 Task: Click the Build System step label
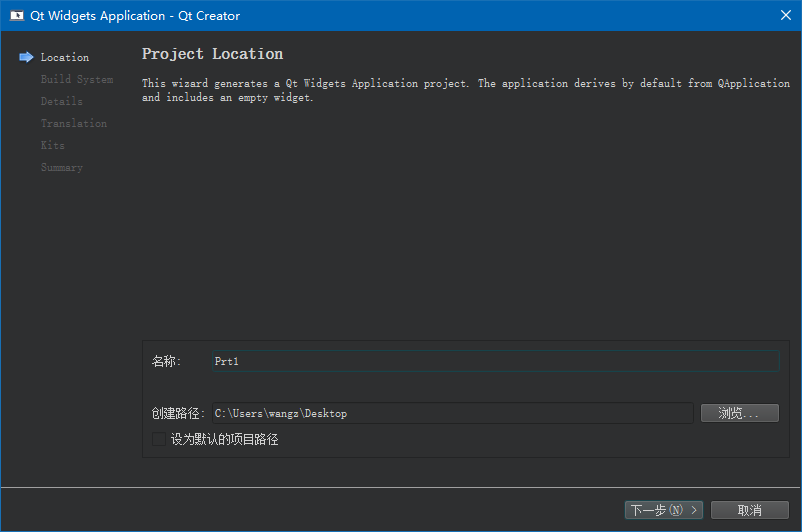pos(77,79)
